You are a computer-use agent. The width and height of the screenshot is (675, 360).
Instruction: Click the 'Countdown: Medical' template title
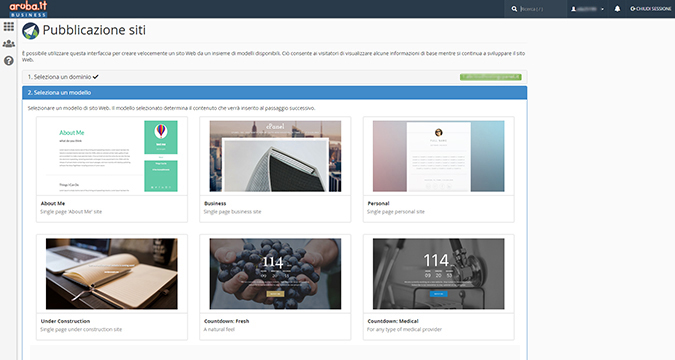[393, 321]
